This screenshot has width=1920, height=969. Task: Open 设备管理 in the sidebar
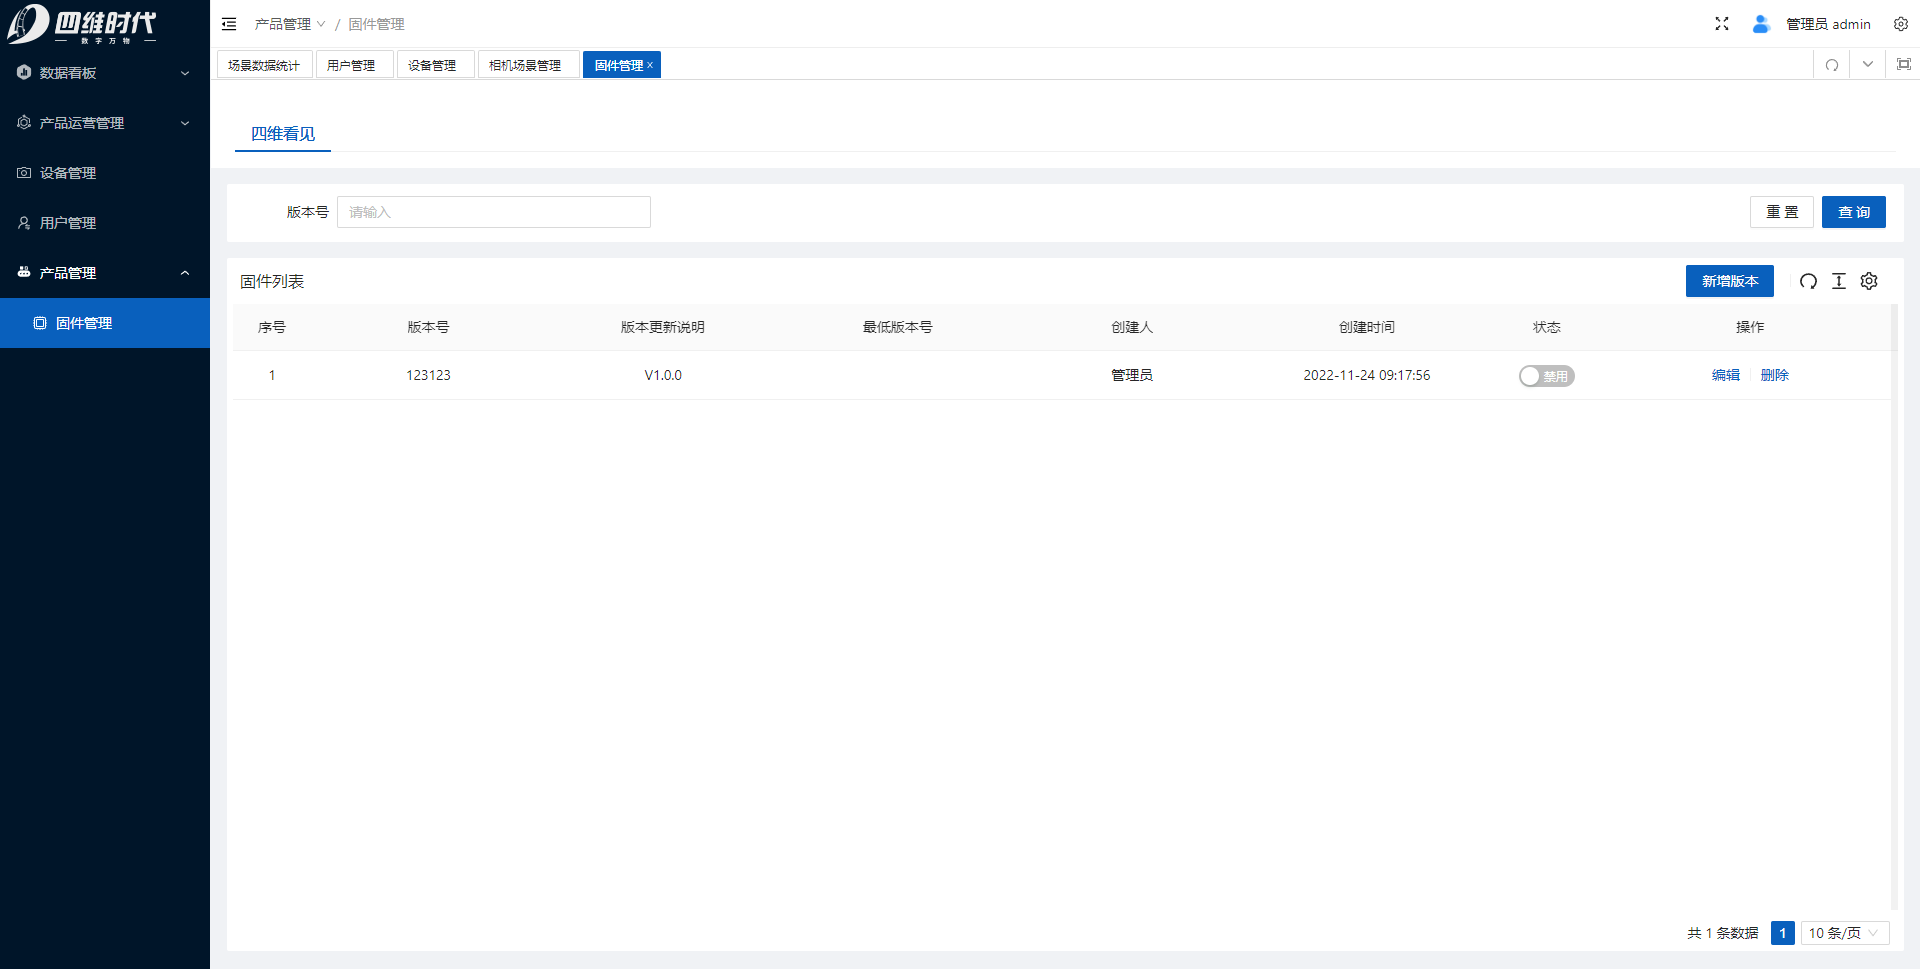coord(68,173)
